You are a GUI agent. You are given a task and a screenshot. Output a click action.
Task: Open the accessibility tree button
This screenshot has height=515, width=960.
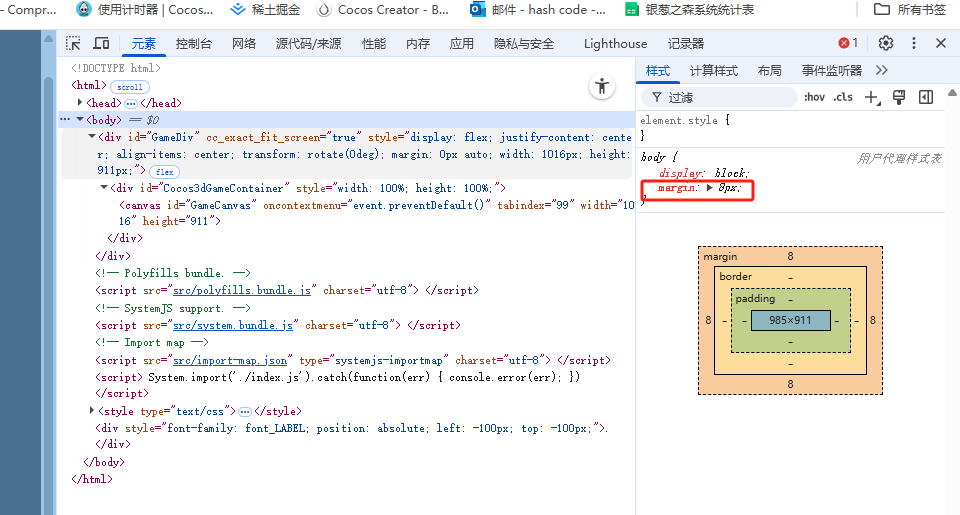tap(602, 86)
